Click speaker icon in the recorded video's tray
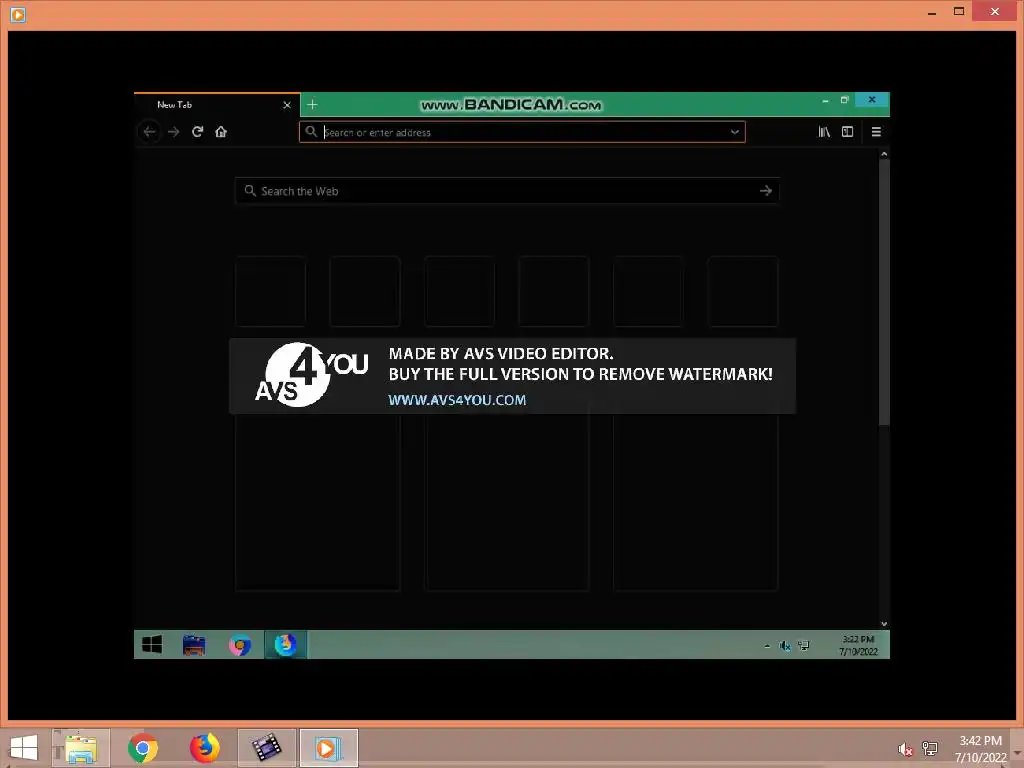The height and width of the screenshot is (768, 1024). (785, 646)
